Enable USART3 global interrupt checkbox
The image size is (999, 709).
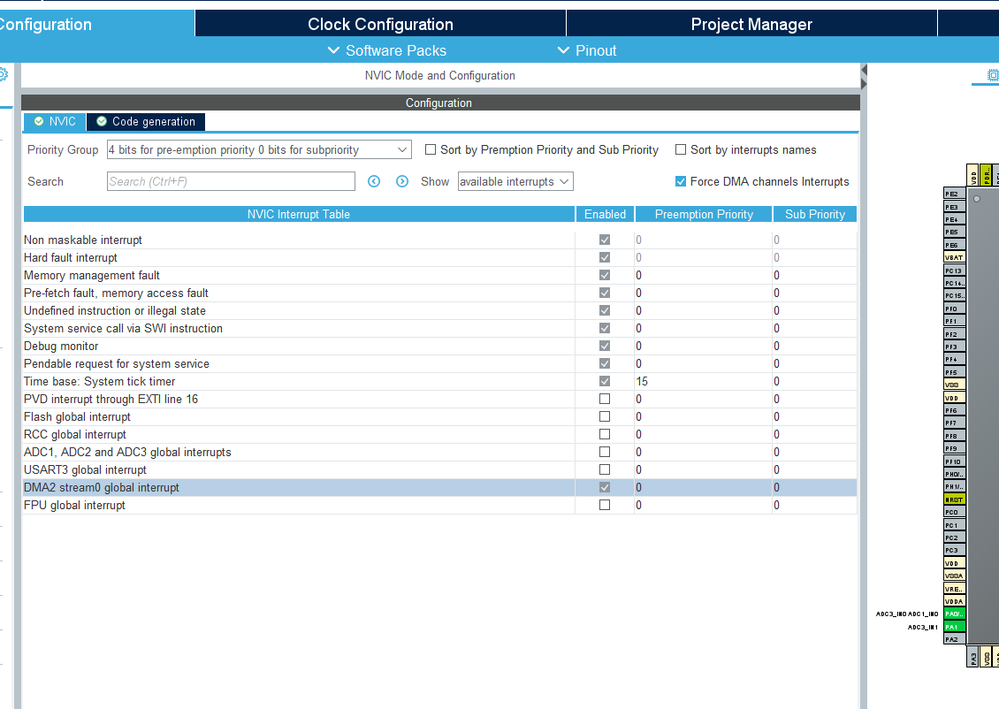pyautogui.click(x=605, y=469)
